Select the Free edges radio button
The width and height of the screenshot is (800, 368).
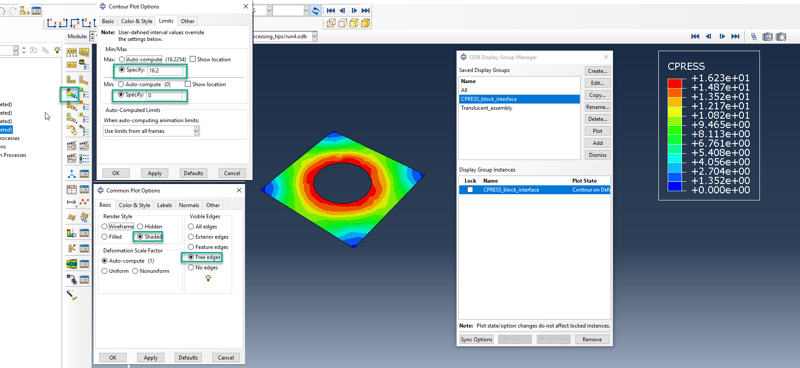[x=191, y=257]
